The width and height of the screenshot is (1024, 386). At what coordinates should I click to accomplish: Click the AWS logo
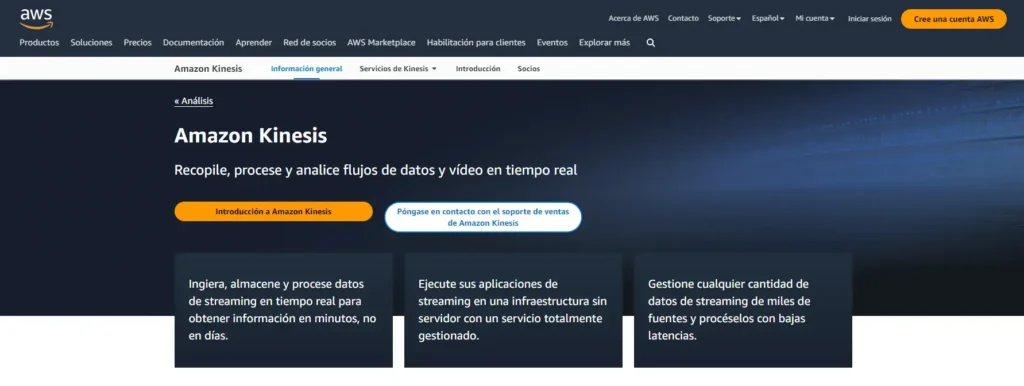click(36, 19)
